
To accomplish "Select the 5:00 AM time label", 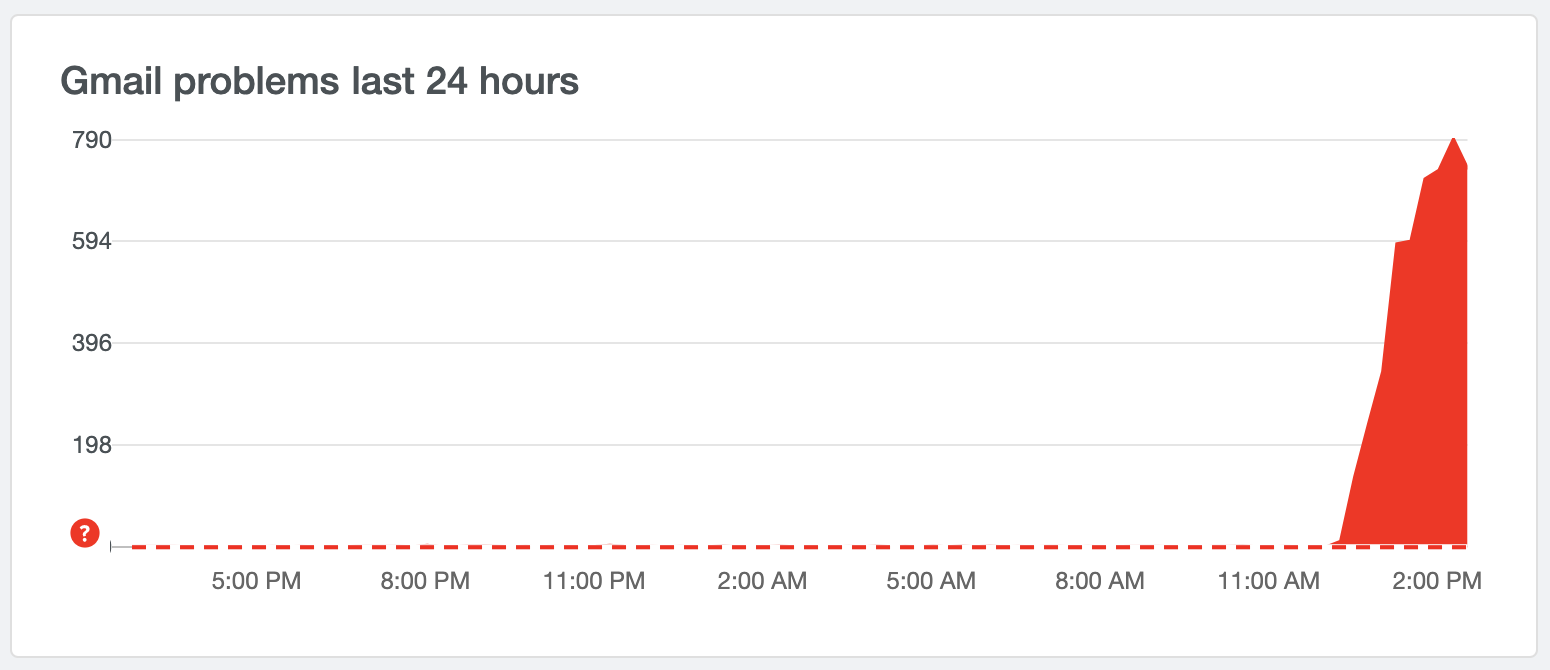I will (x=931, y=581).
